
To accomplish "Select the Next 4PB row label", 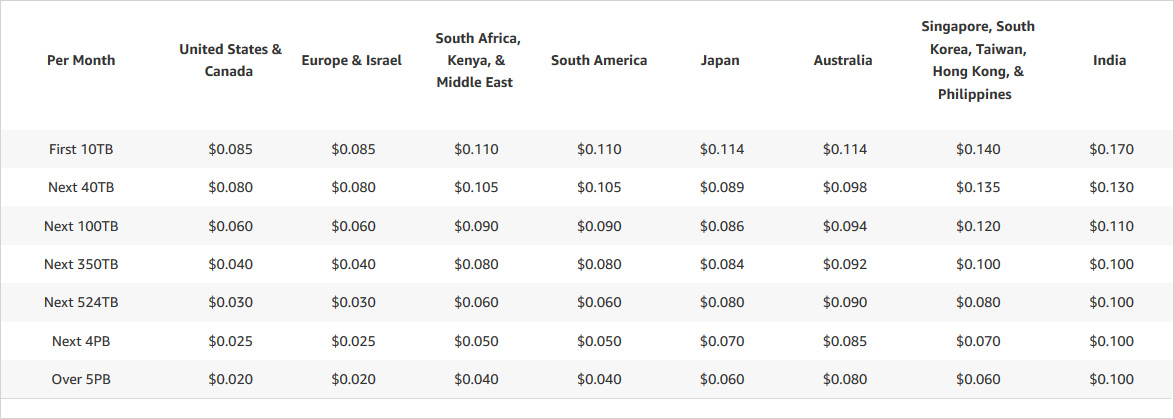I will [x=81, y=341].
